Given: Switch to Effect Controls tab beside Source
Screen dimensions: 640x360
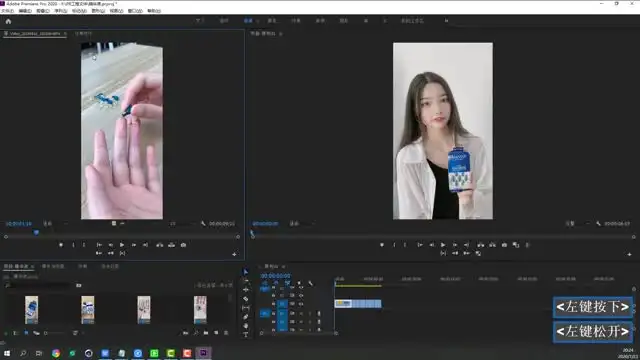Looking at the screenshot, I should click(84, 33).
